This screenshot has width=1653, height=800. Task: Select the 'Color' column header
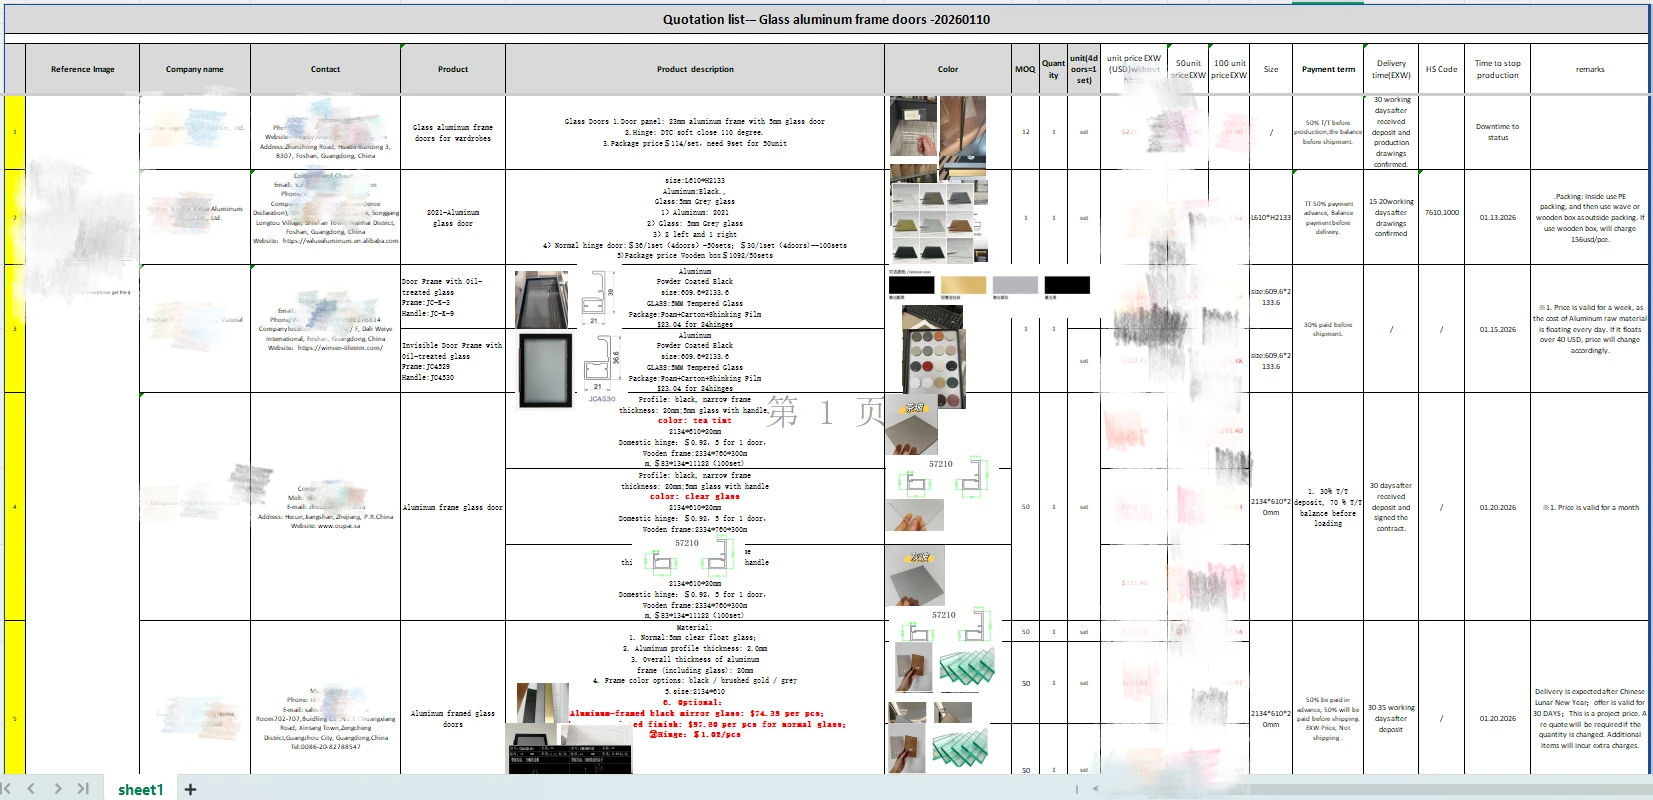(x=948, y=69)
